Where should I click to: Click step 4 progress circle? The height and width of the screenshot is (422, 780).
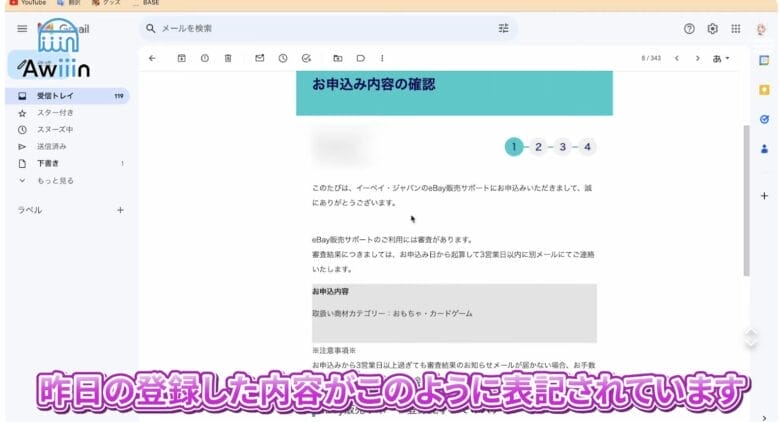point(587,147)
